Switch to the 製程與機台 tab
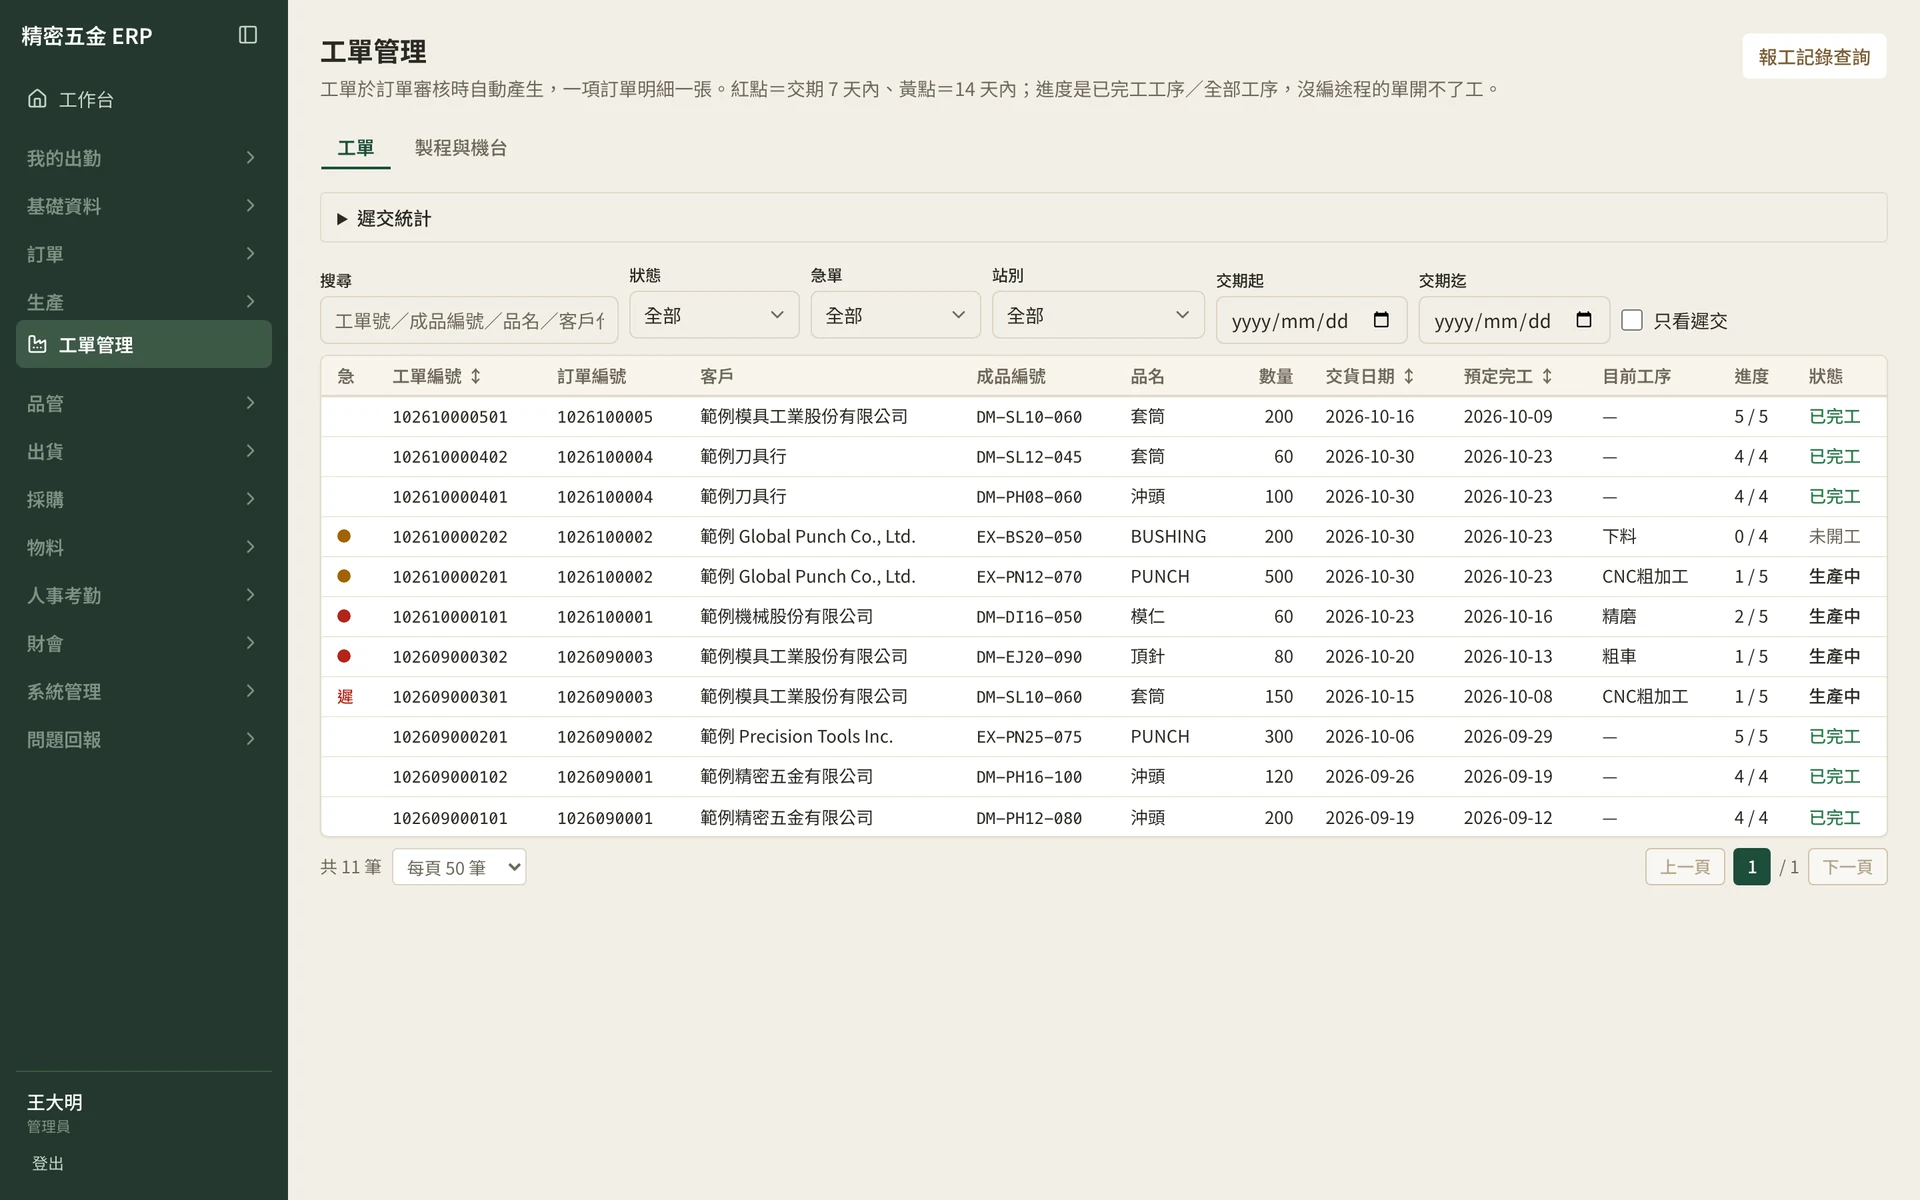Screen dimensions: 1920x1200 pos(461,148)
